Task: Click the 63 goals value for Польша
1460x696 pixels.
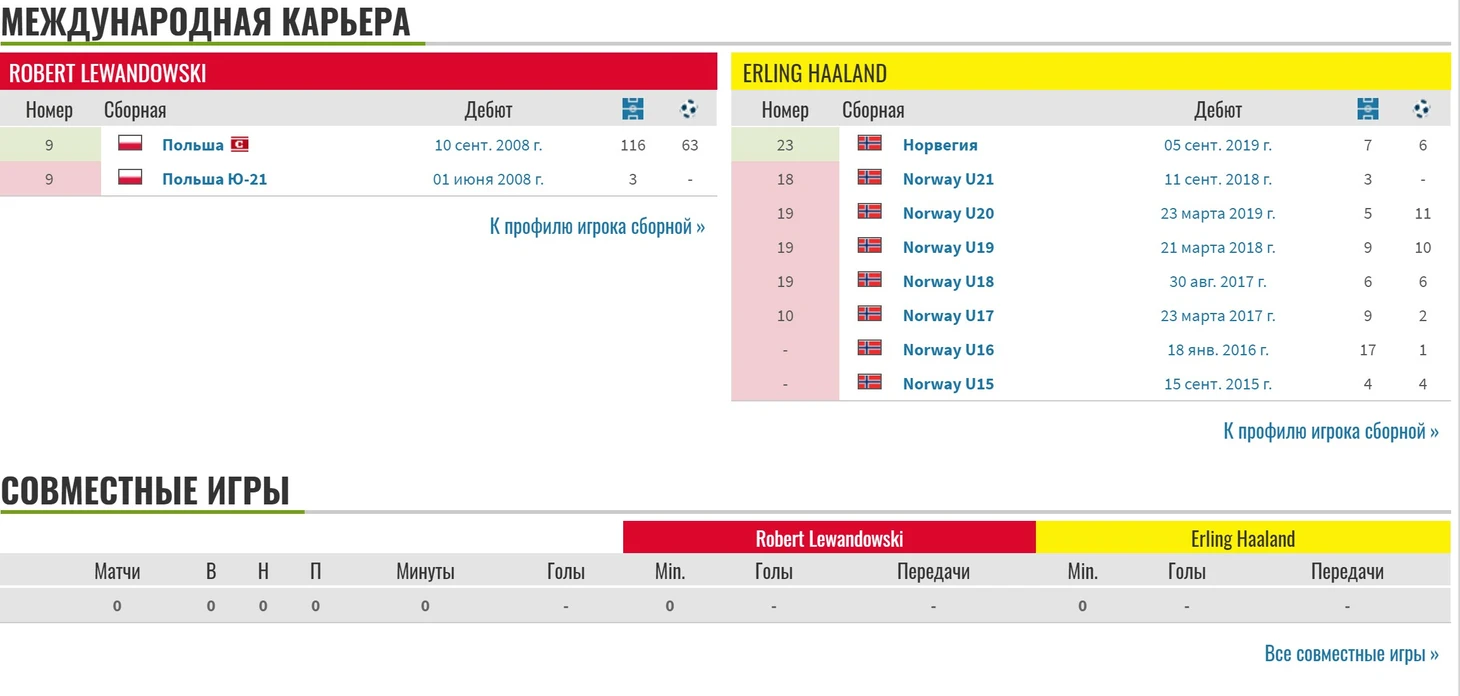Action: [x=690, y=145]
